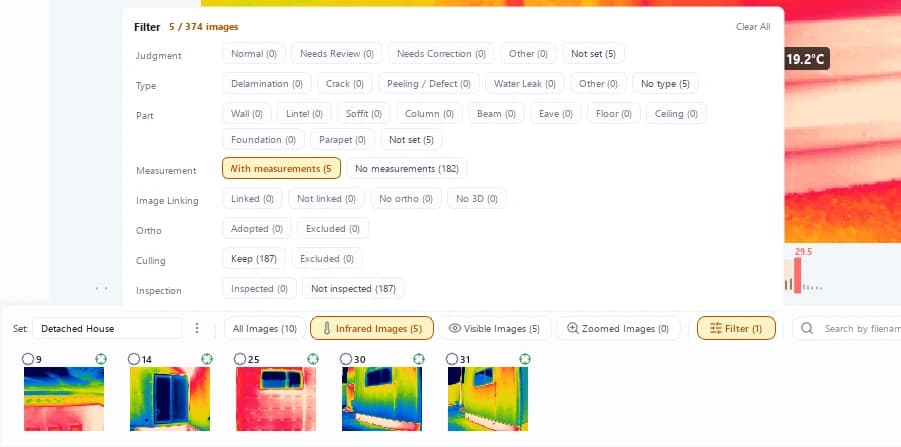Click Clear All filters link
The image size is (901, 447).
coord(753,26)
